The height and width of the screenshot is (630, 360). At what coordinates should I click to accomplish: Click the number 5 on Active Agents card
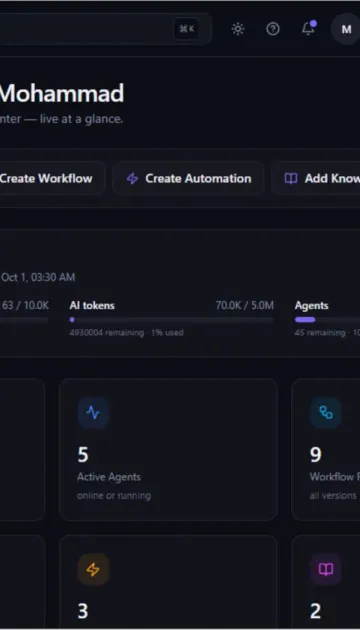pos(83,455)
